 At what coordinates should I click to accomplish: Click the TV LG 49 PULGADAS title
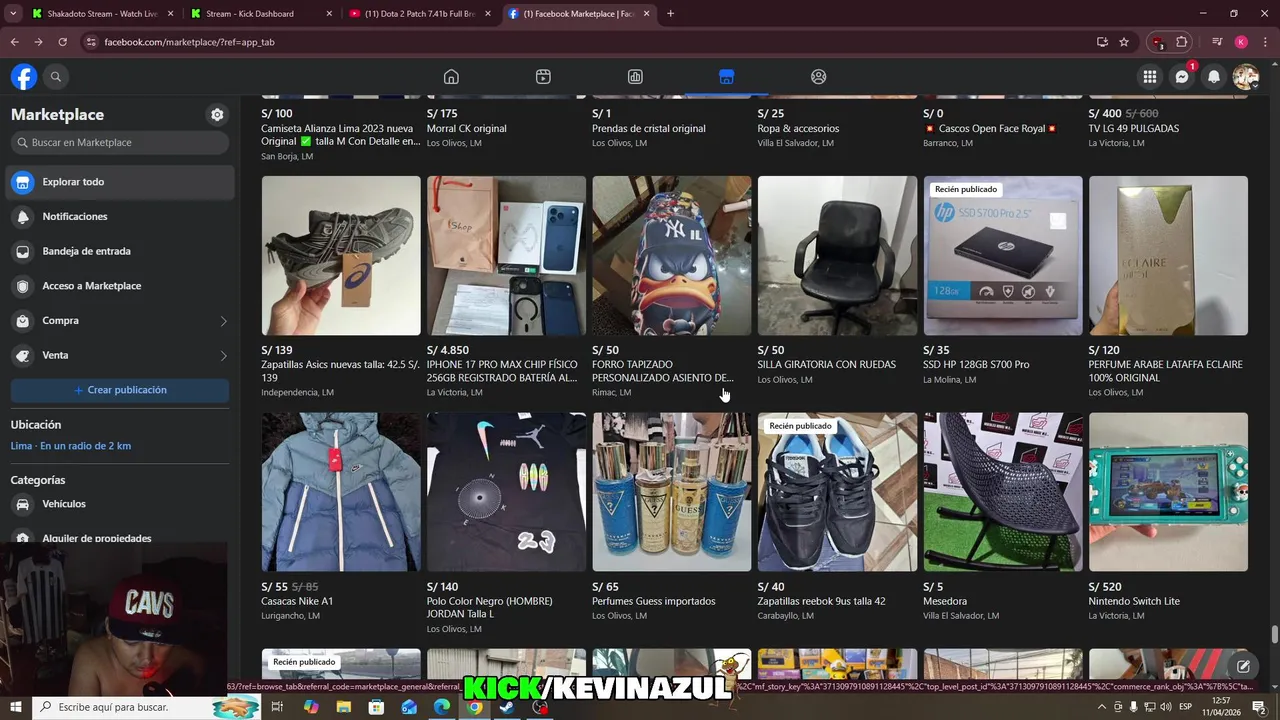1134,129
